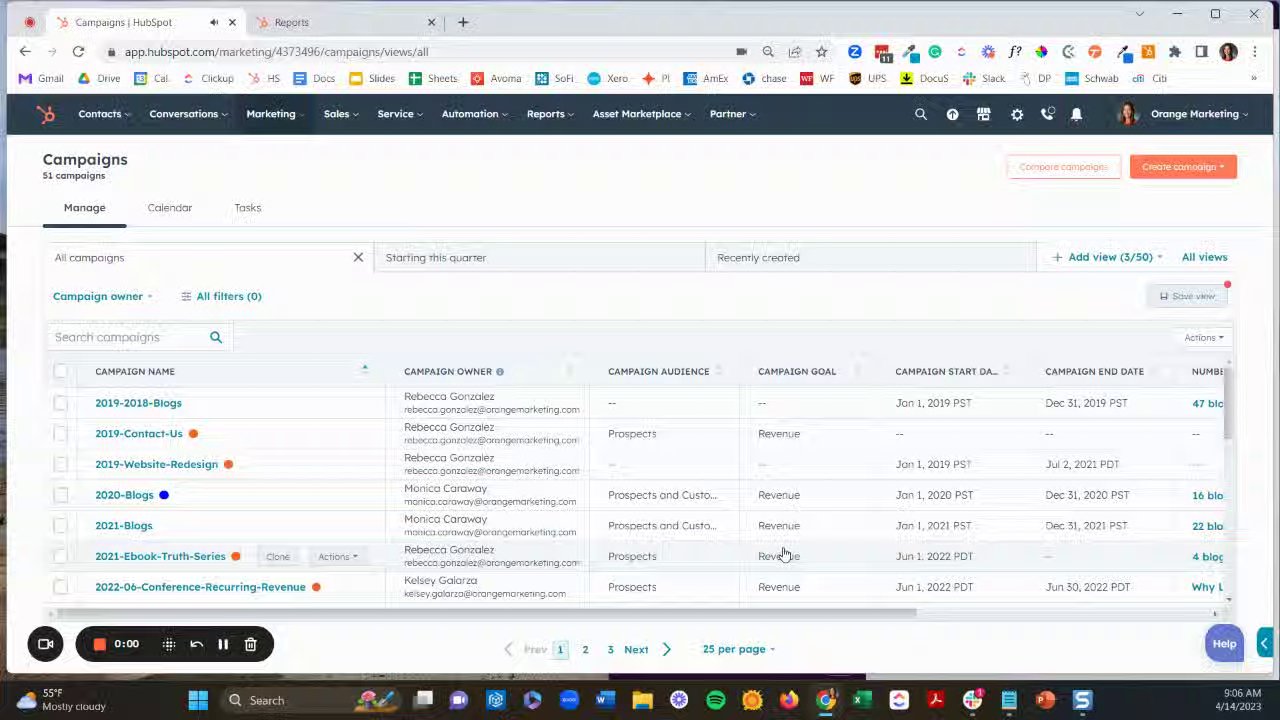
Task: Click the Compare campaigns button
Action: pyautogui.click(x=1063, y=167)
